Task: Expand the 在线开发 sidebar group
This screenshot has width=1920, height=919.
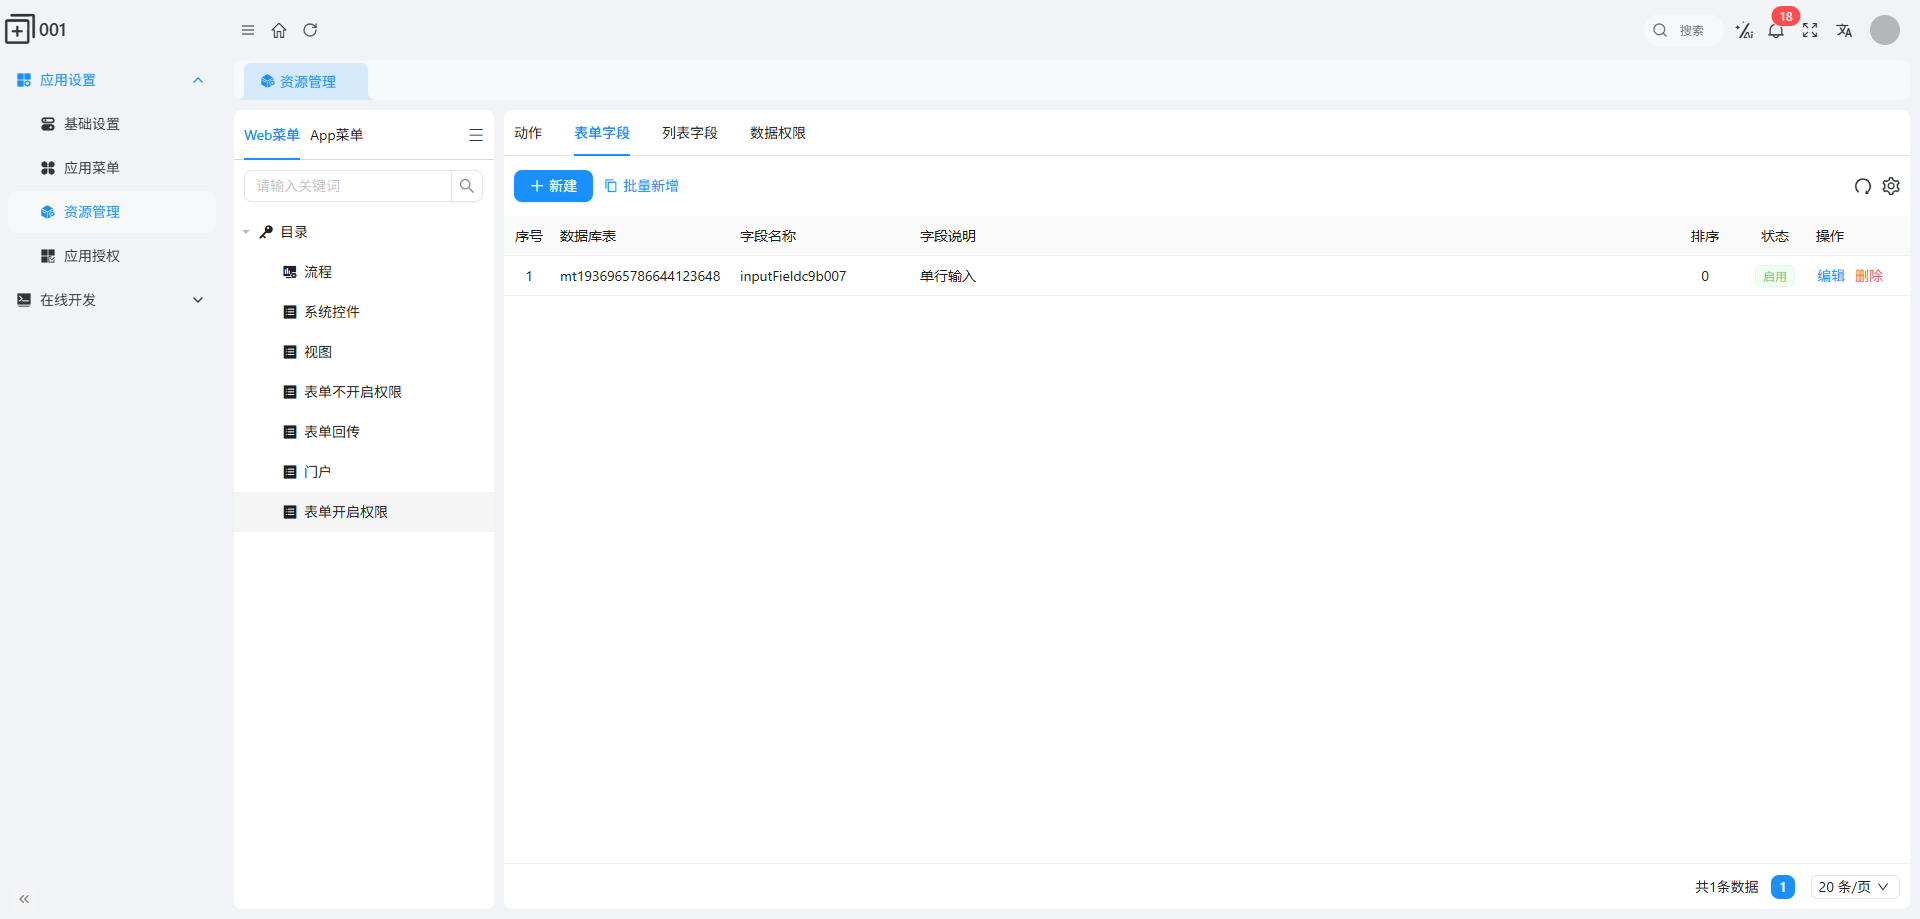Action: [x=198, y=300]
